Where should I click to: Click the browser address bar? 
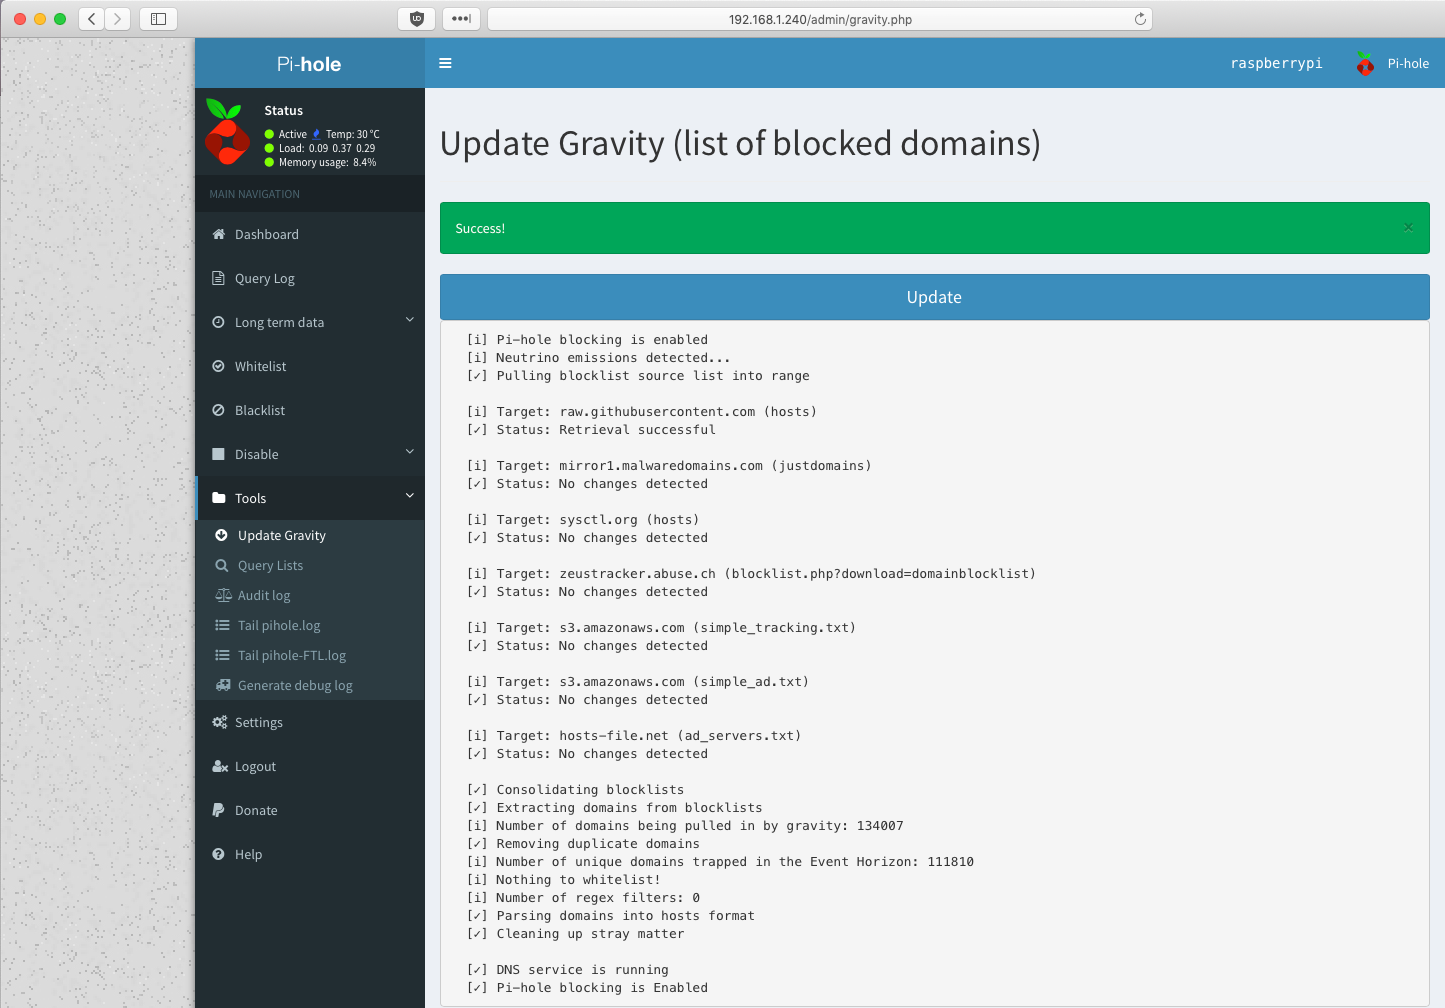(820, 19)
